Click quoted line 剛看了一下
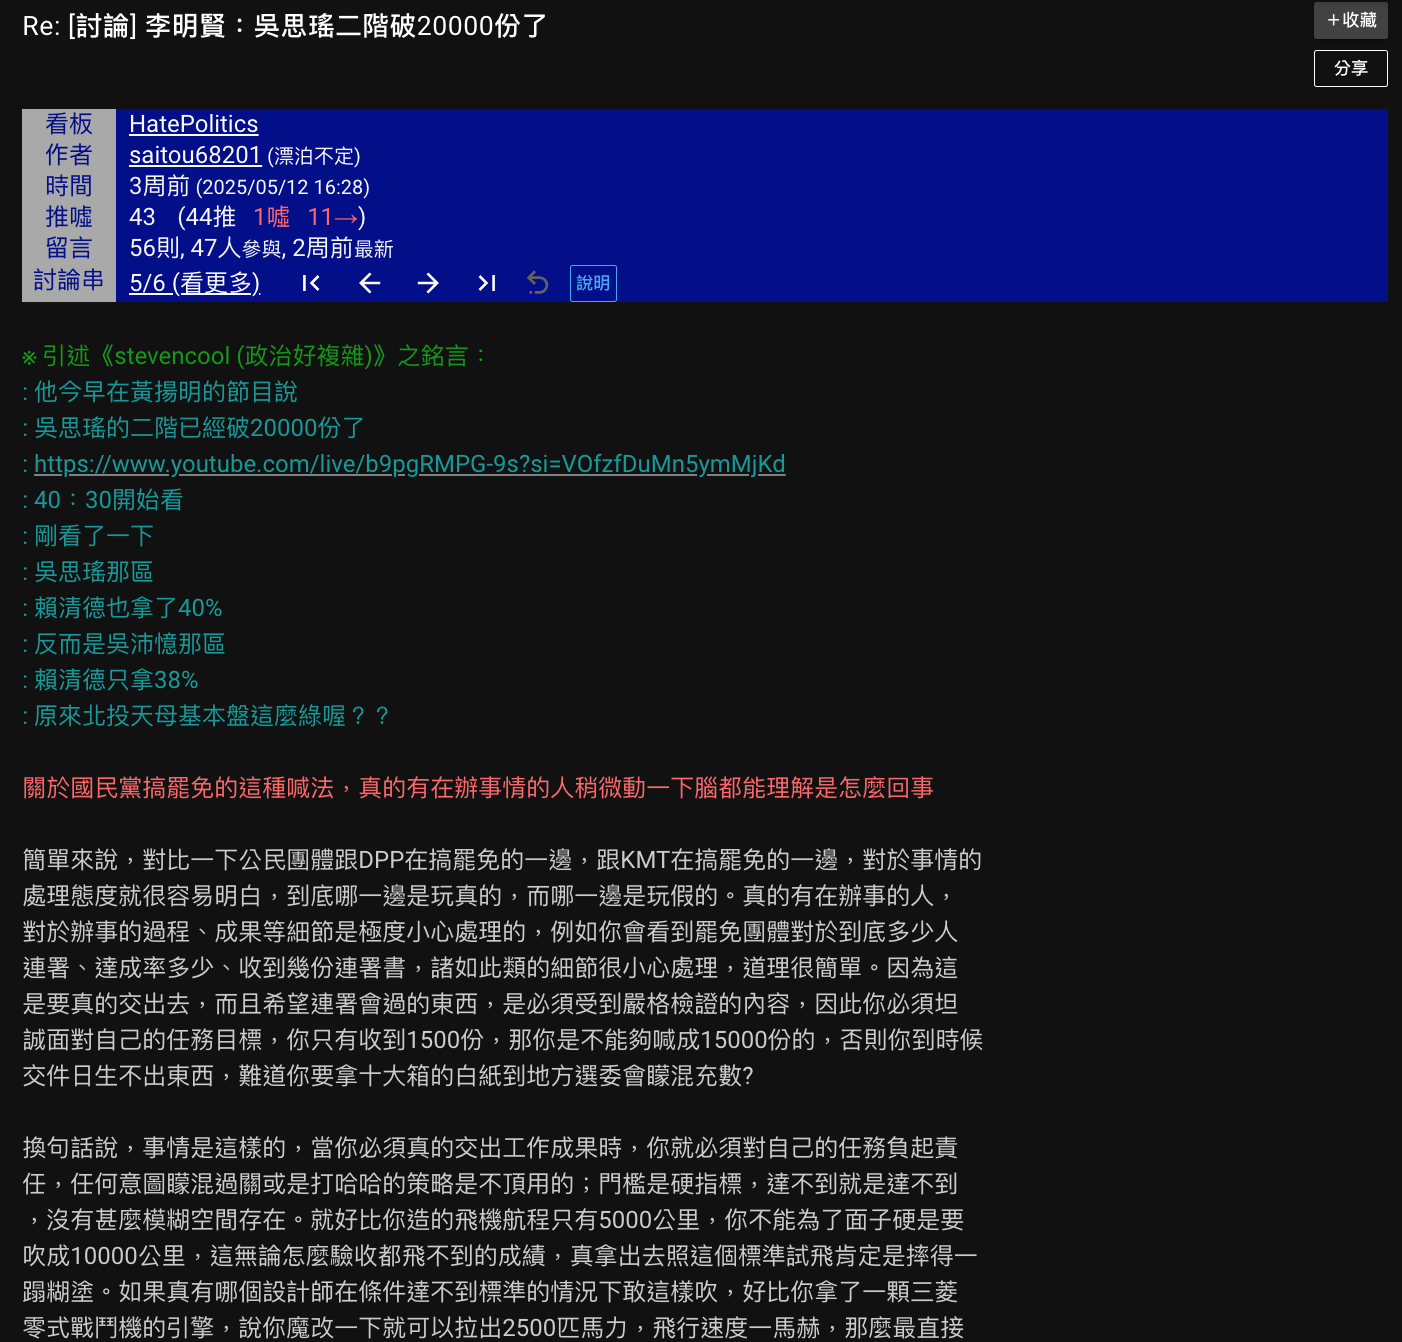 (88, 536)
